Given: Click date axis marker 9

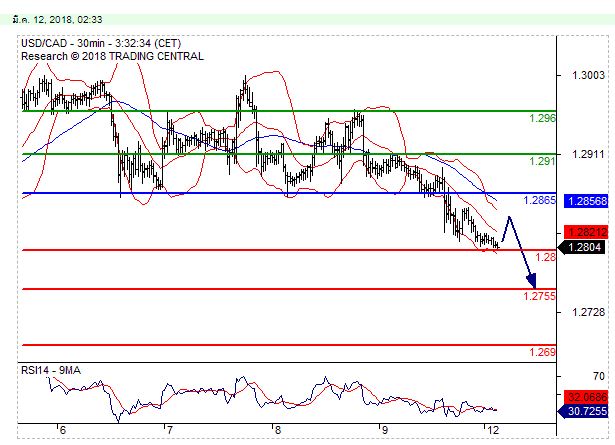Looking at the screenshot, I should tap(385, 430).
